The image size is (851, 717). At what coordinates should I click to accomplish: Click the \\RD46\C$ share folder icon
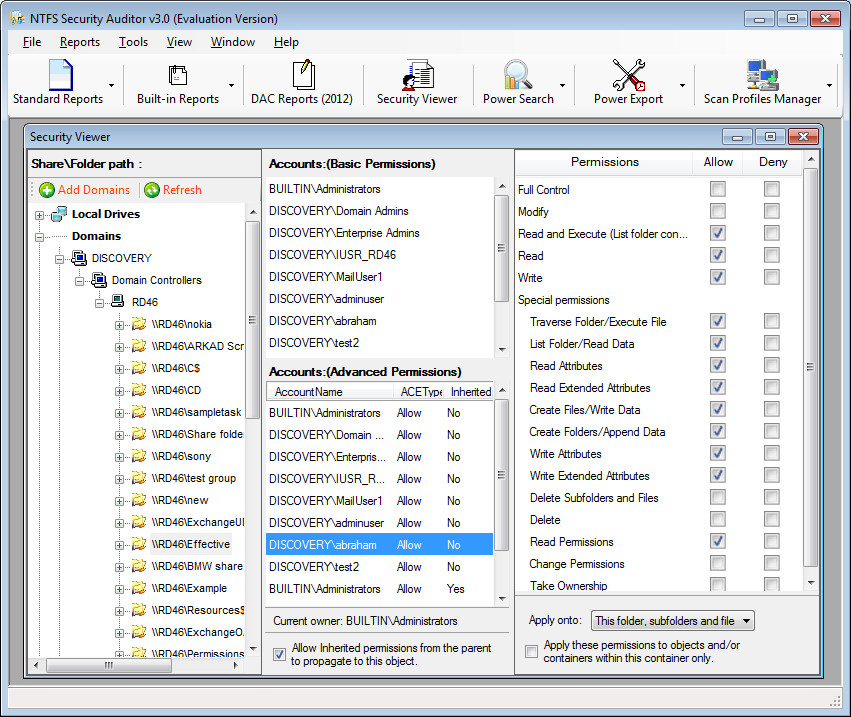pyautogui.click(x=139, y=368)
